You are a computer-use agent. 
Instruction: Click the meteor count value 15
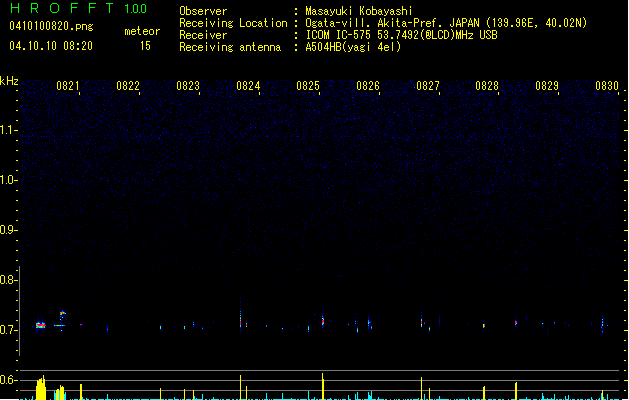click(145, 46)
